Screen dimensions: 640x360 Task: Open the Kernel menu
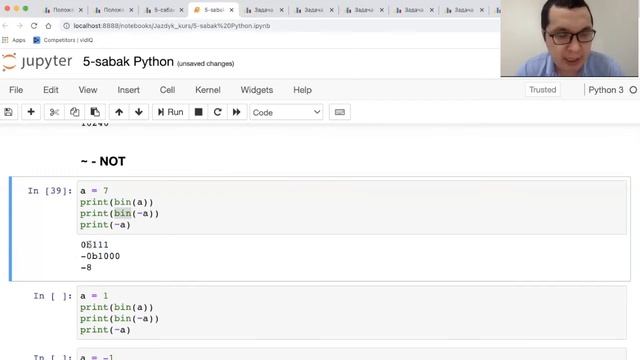click(x=208, y=90)
